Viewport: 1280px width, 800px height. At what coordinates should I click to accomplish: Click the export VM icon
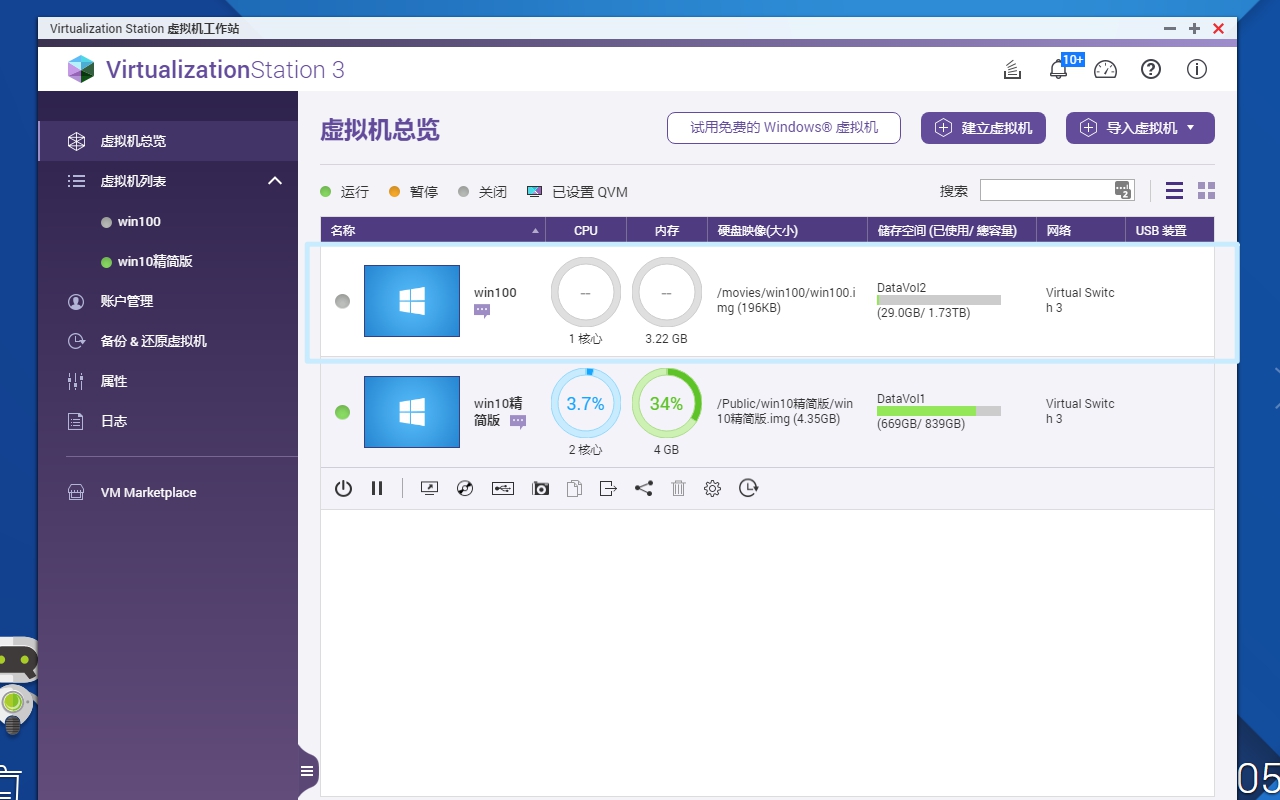click(x=608, y=488)
